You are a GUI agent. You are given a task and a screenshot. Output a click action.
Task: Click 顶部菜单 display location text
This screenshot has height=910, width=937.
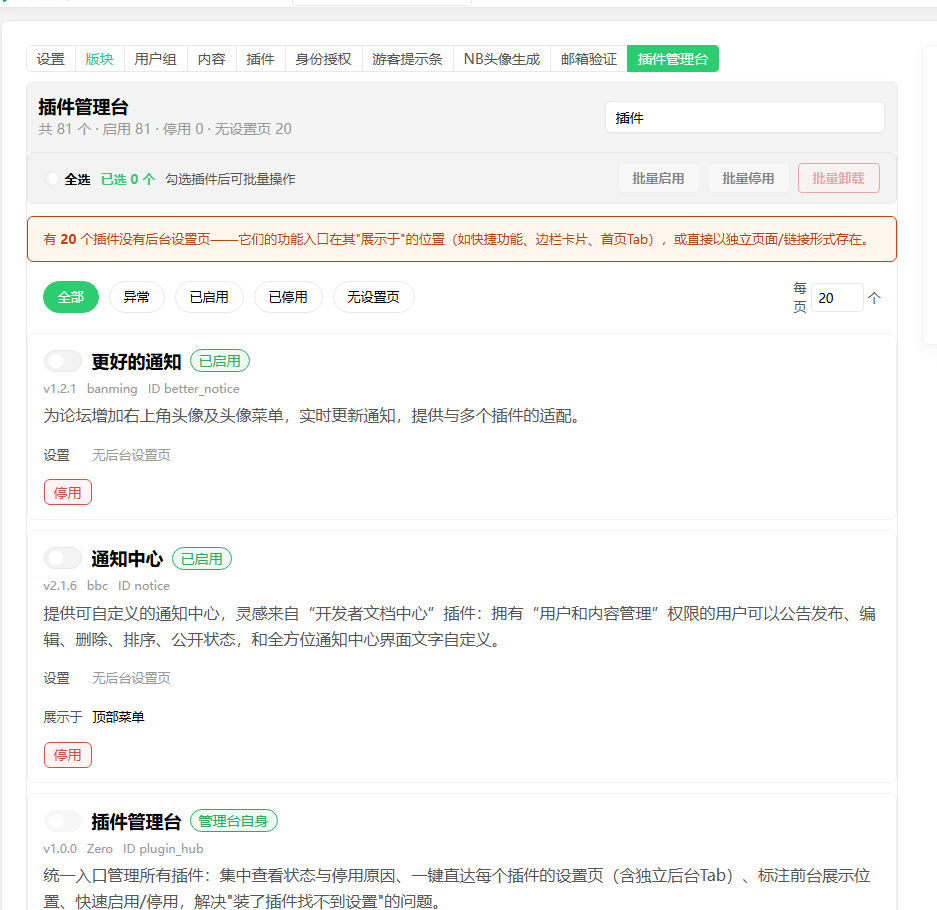[118, 717]
